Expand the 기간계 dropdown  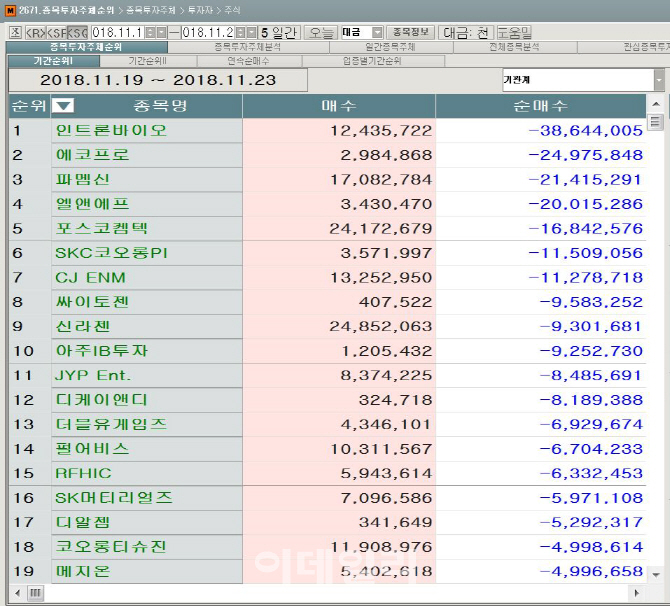tap(658, 80)
